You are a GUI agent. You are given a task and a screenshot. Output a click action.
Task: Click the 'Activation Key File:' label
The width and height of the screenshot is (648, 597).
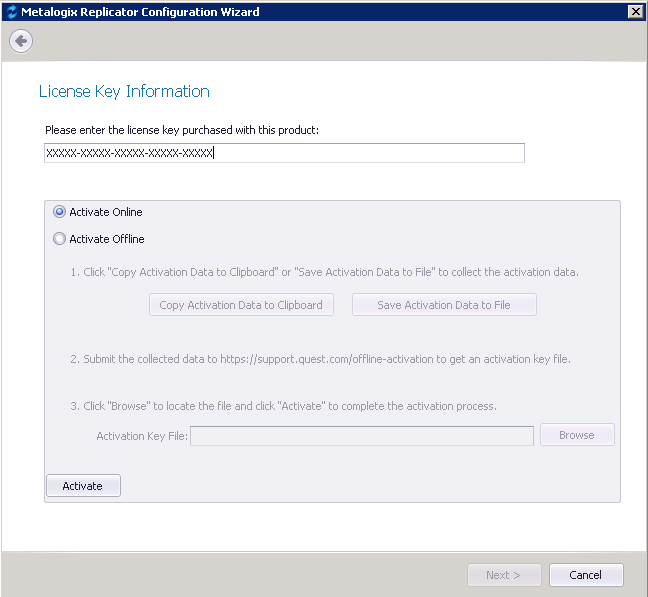[142, 436]
